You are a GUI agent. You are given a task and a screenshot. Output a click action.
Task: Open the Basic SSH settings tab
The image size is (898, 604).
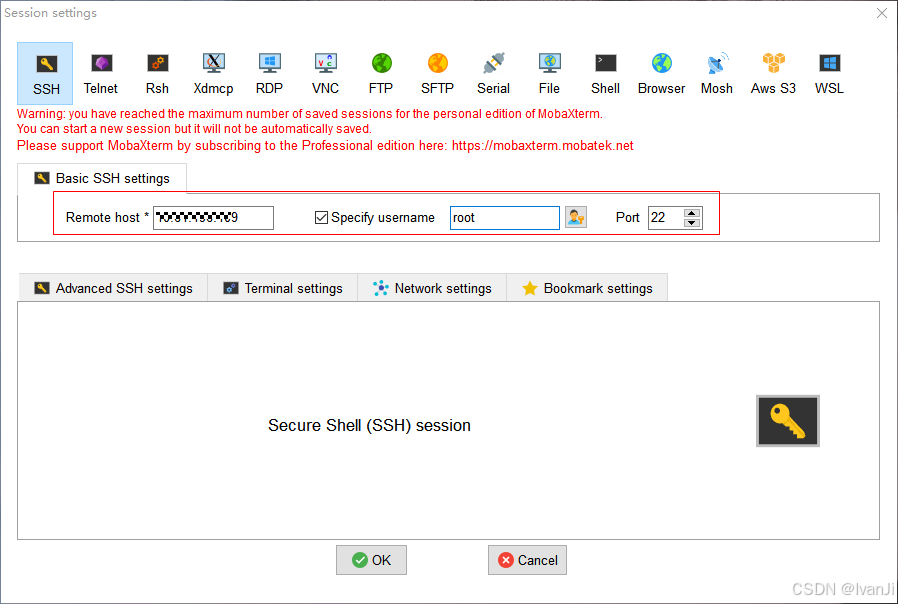point(102,178)
